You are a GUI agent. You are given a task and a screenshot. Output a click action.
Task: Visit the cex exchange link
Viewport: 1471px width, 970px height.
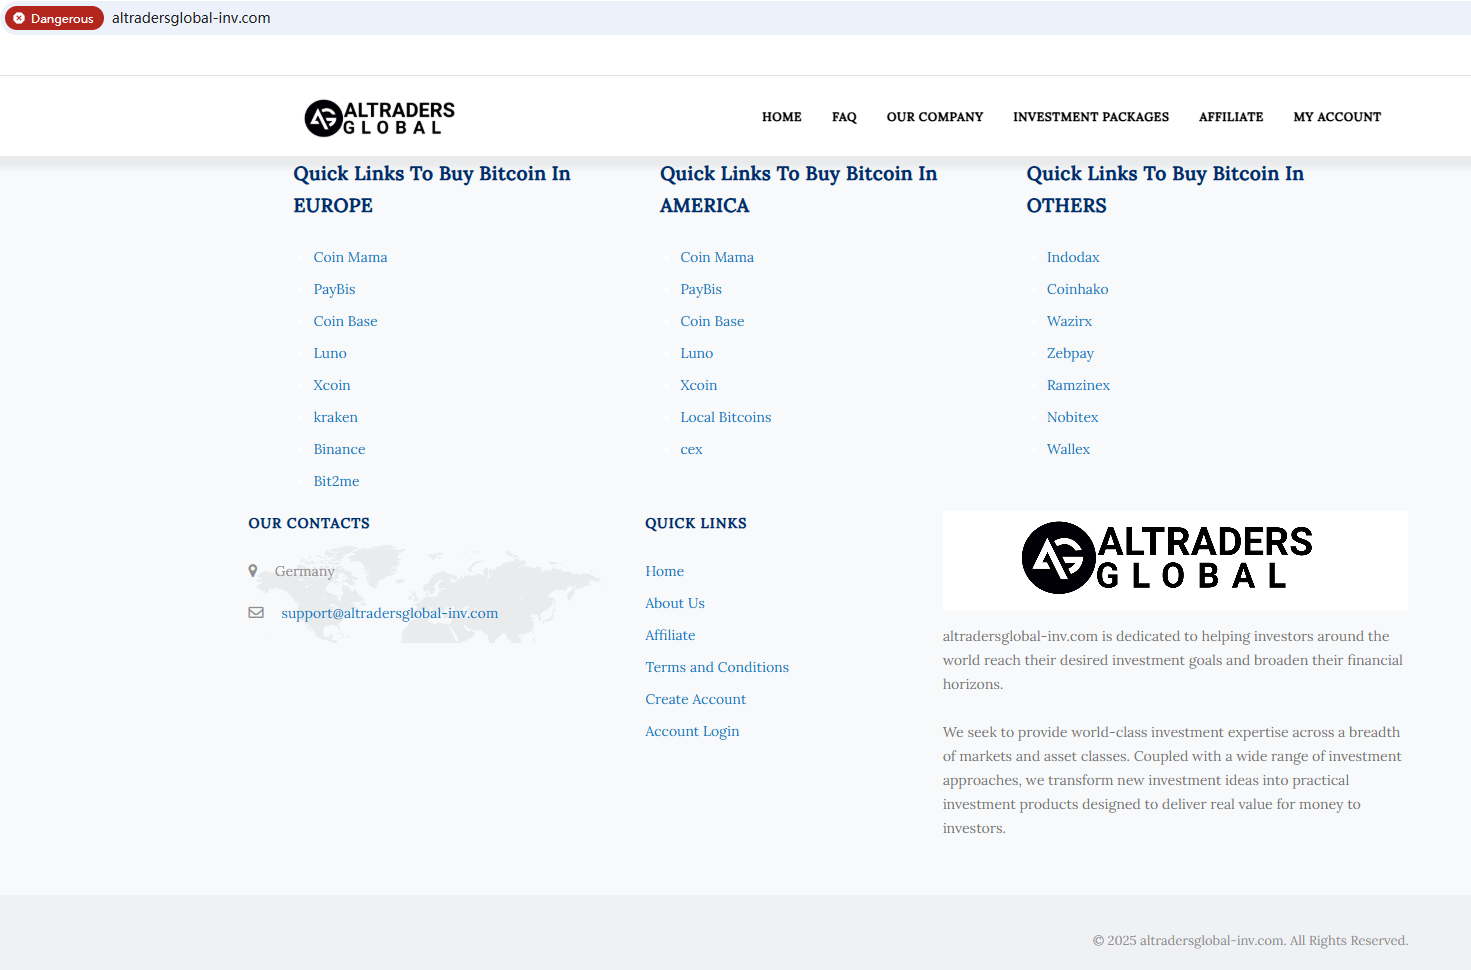pos(691,449)
